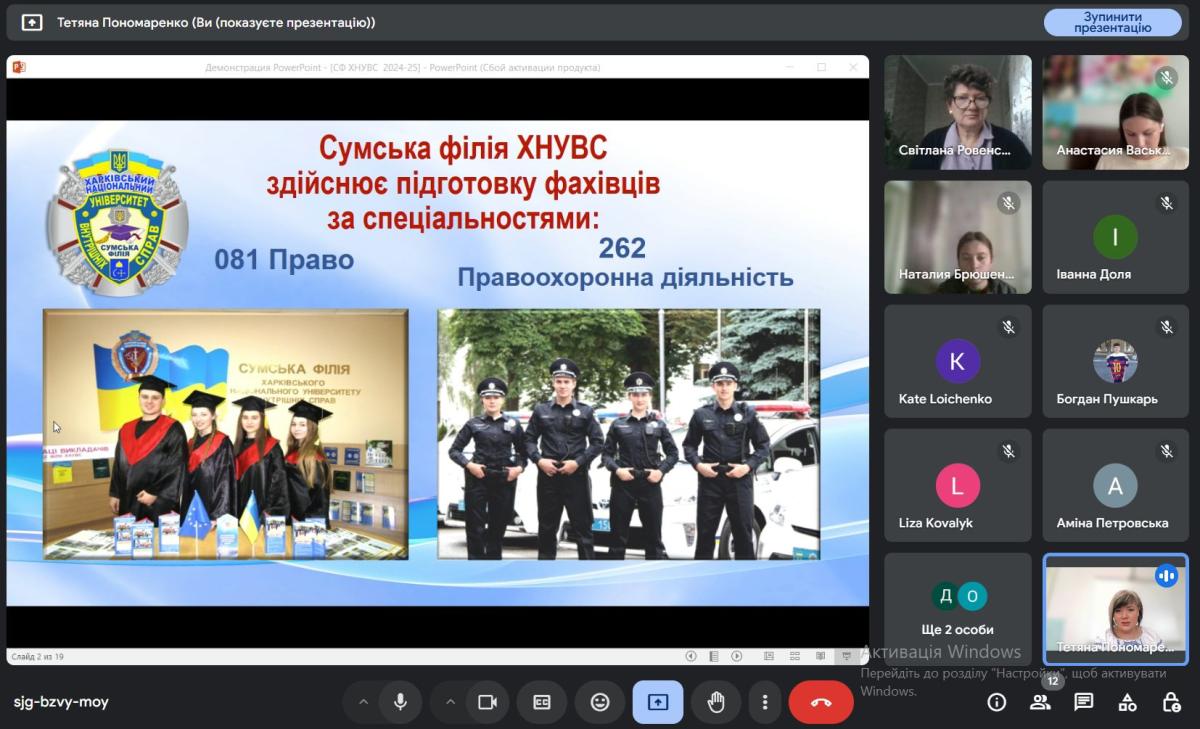Screen dimensions: 1200x729
Task: Turn on closed captions
Action: [542, 702]
